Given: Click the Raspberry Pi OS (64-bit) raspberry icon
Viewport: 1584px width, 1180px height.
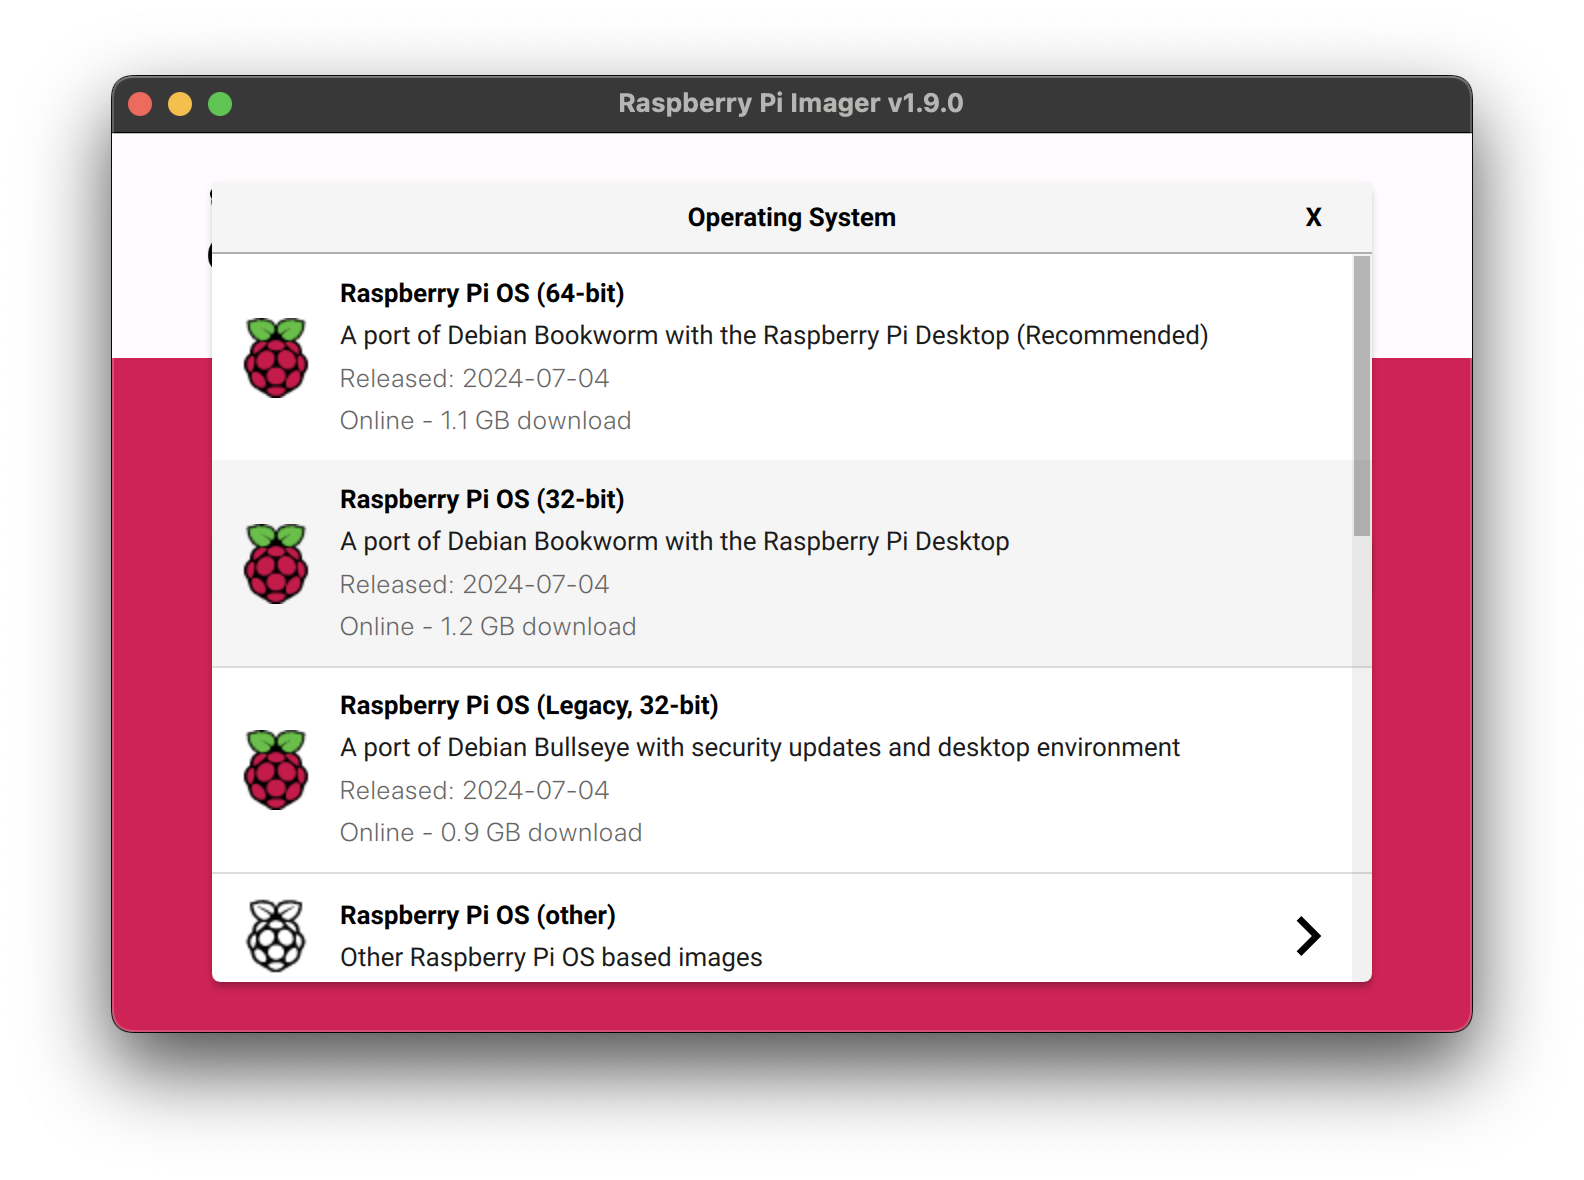Looking at the screenshot, I should (276, 357).
